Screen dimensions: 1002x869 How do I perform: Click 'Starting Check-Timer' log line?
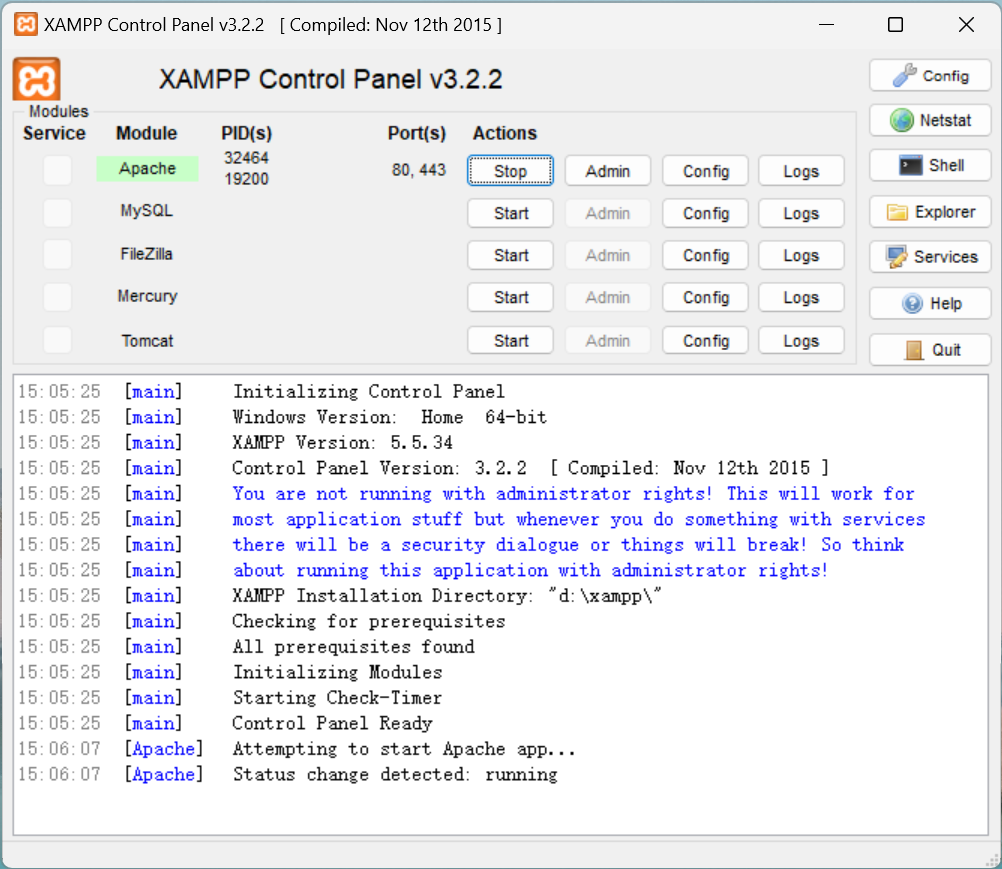click(x=337, y=698)
